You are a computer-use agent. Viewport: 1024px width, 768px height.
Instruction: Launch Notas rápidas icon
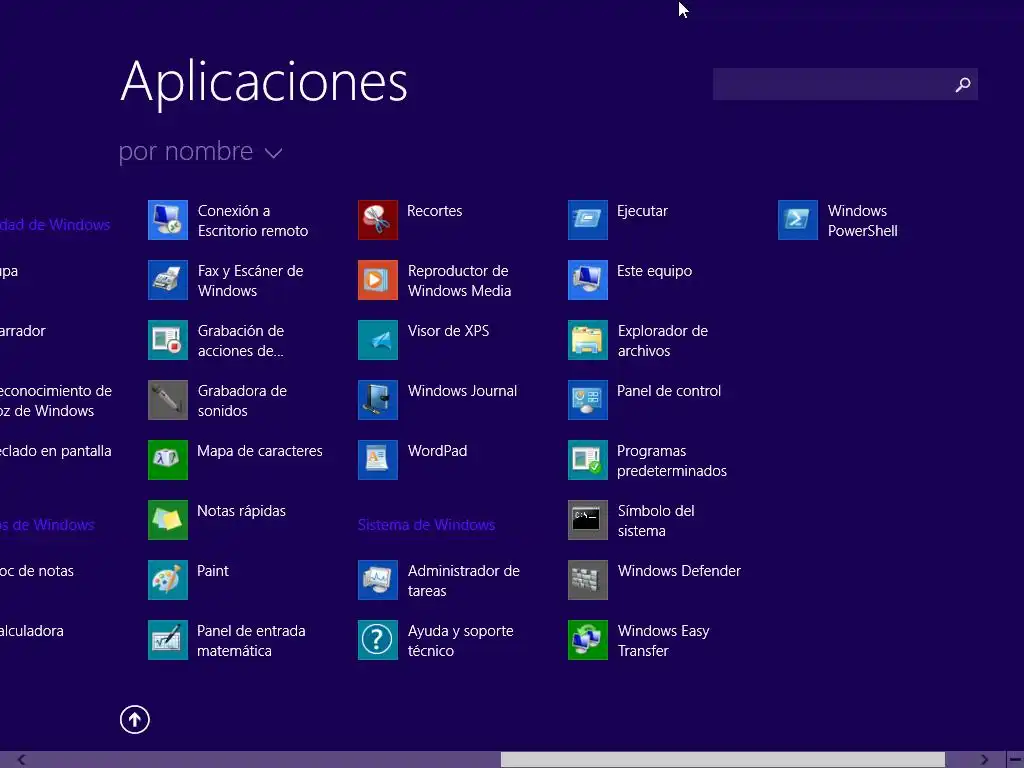168,520
